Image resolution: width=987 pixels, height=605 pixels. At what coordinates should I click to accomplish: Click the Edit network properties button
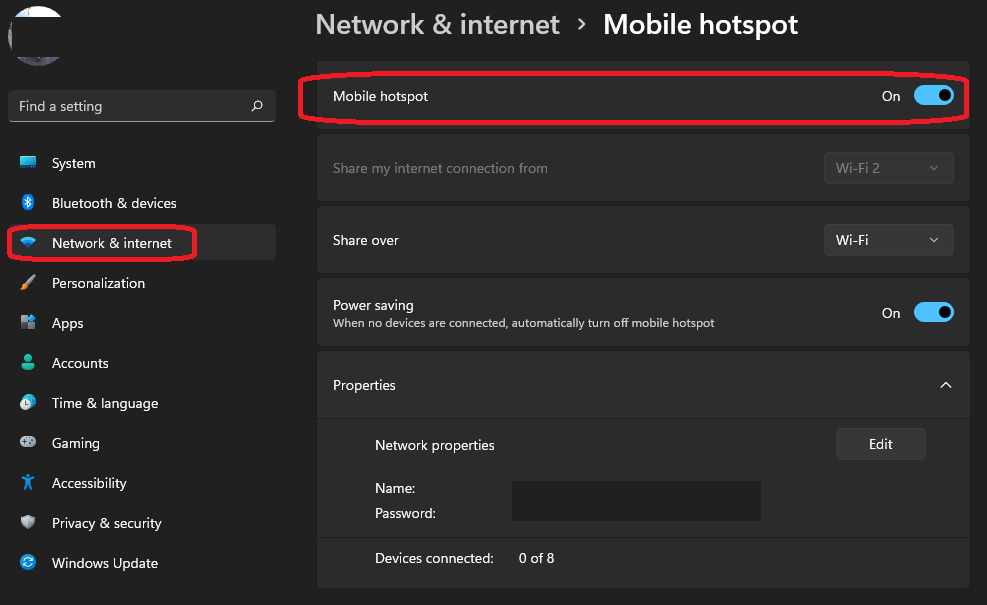(x=880, y=444)
